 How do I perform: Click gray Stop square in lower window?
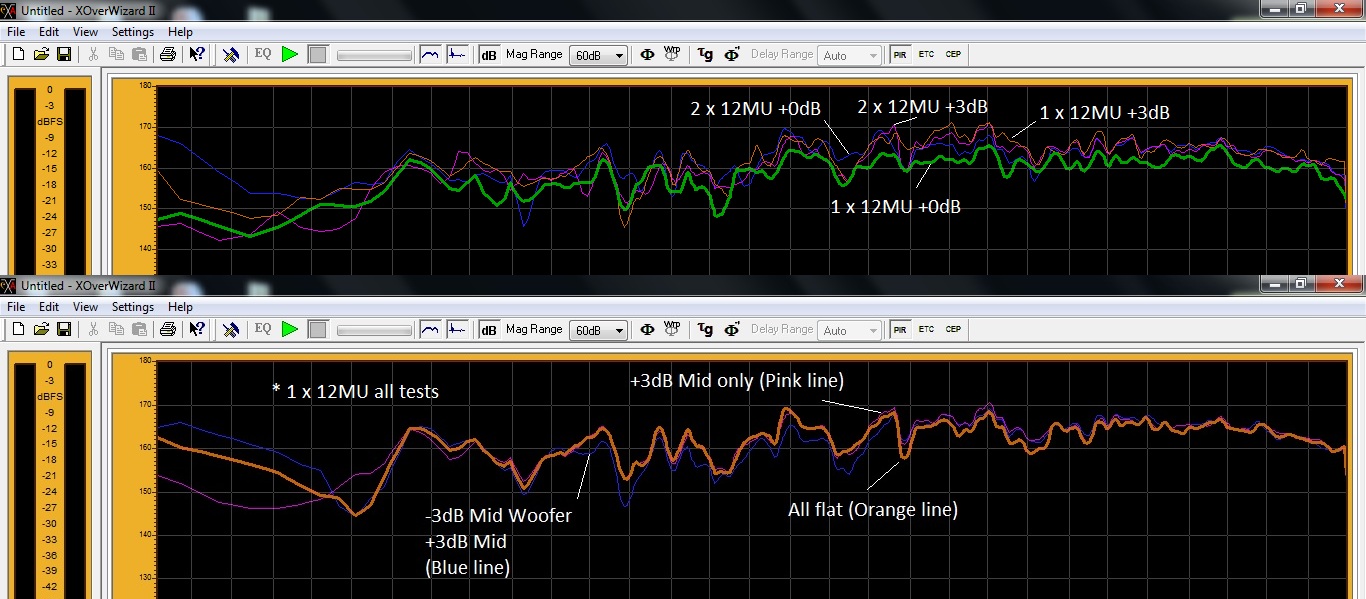(x=317, y=329)
